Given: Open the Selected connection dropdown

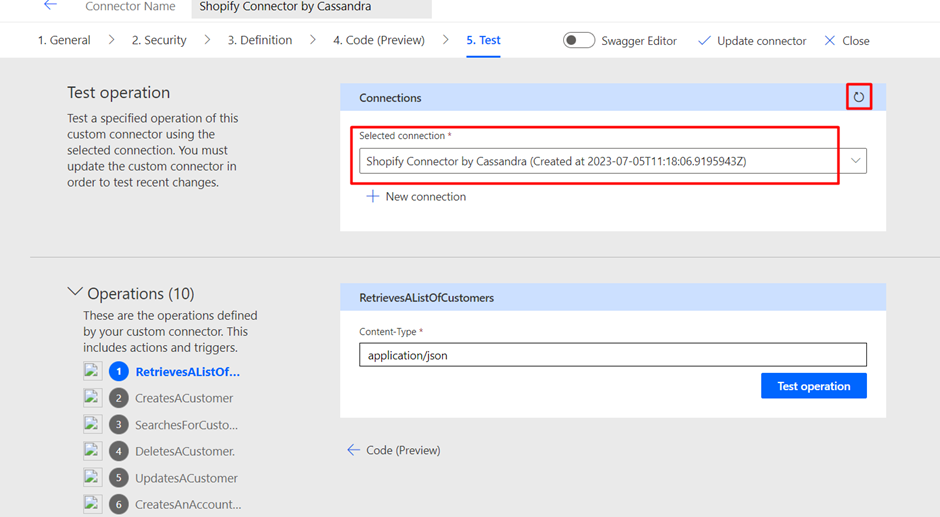Looking at the screenshot, I should [x=613, y=161].
